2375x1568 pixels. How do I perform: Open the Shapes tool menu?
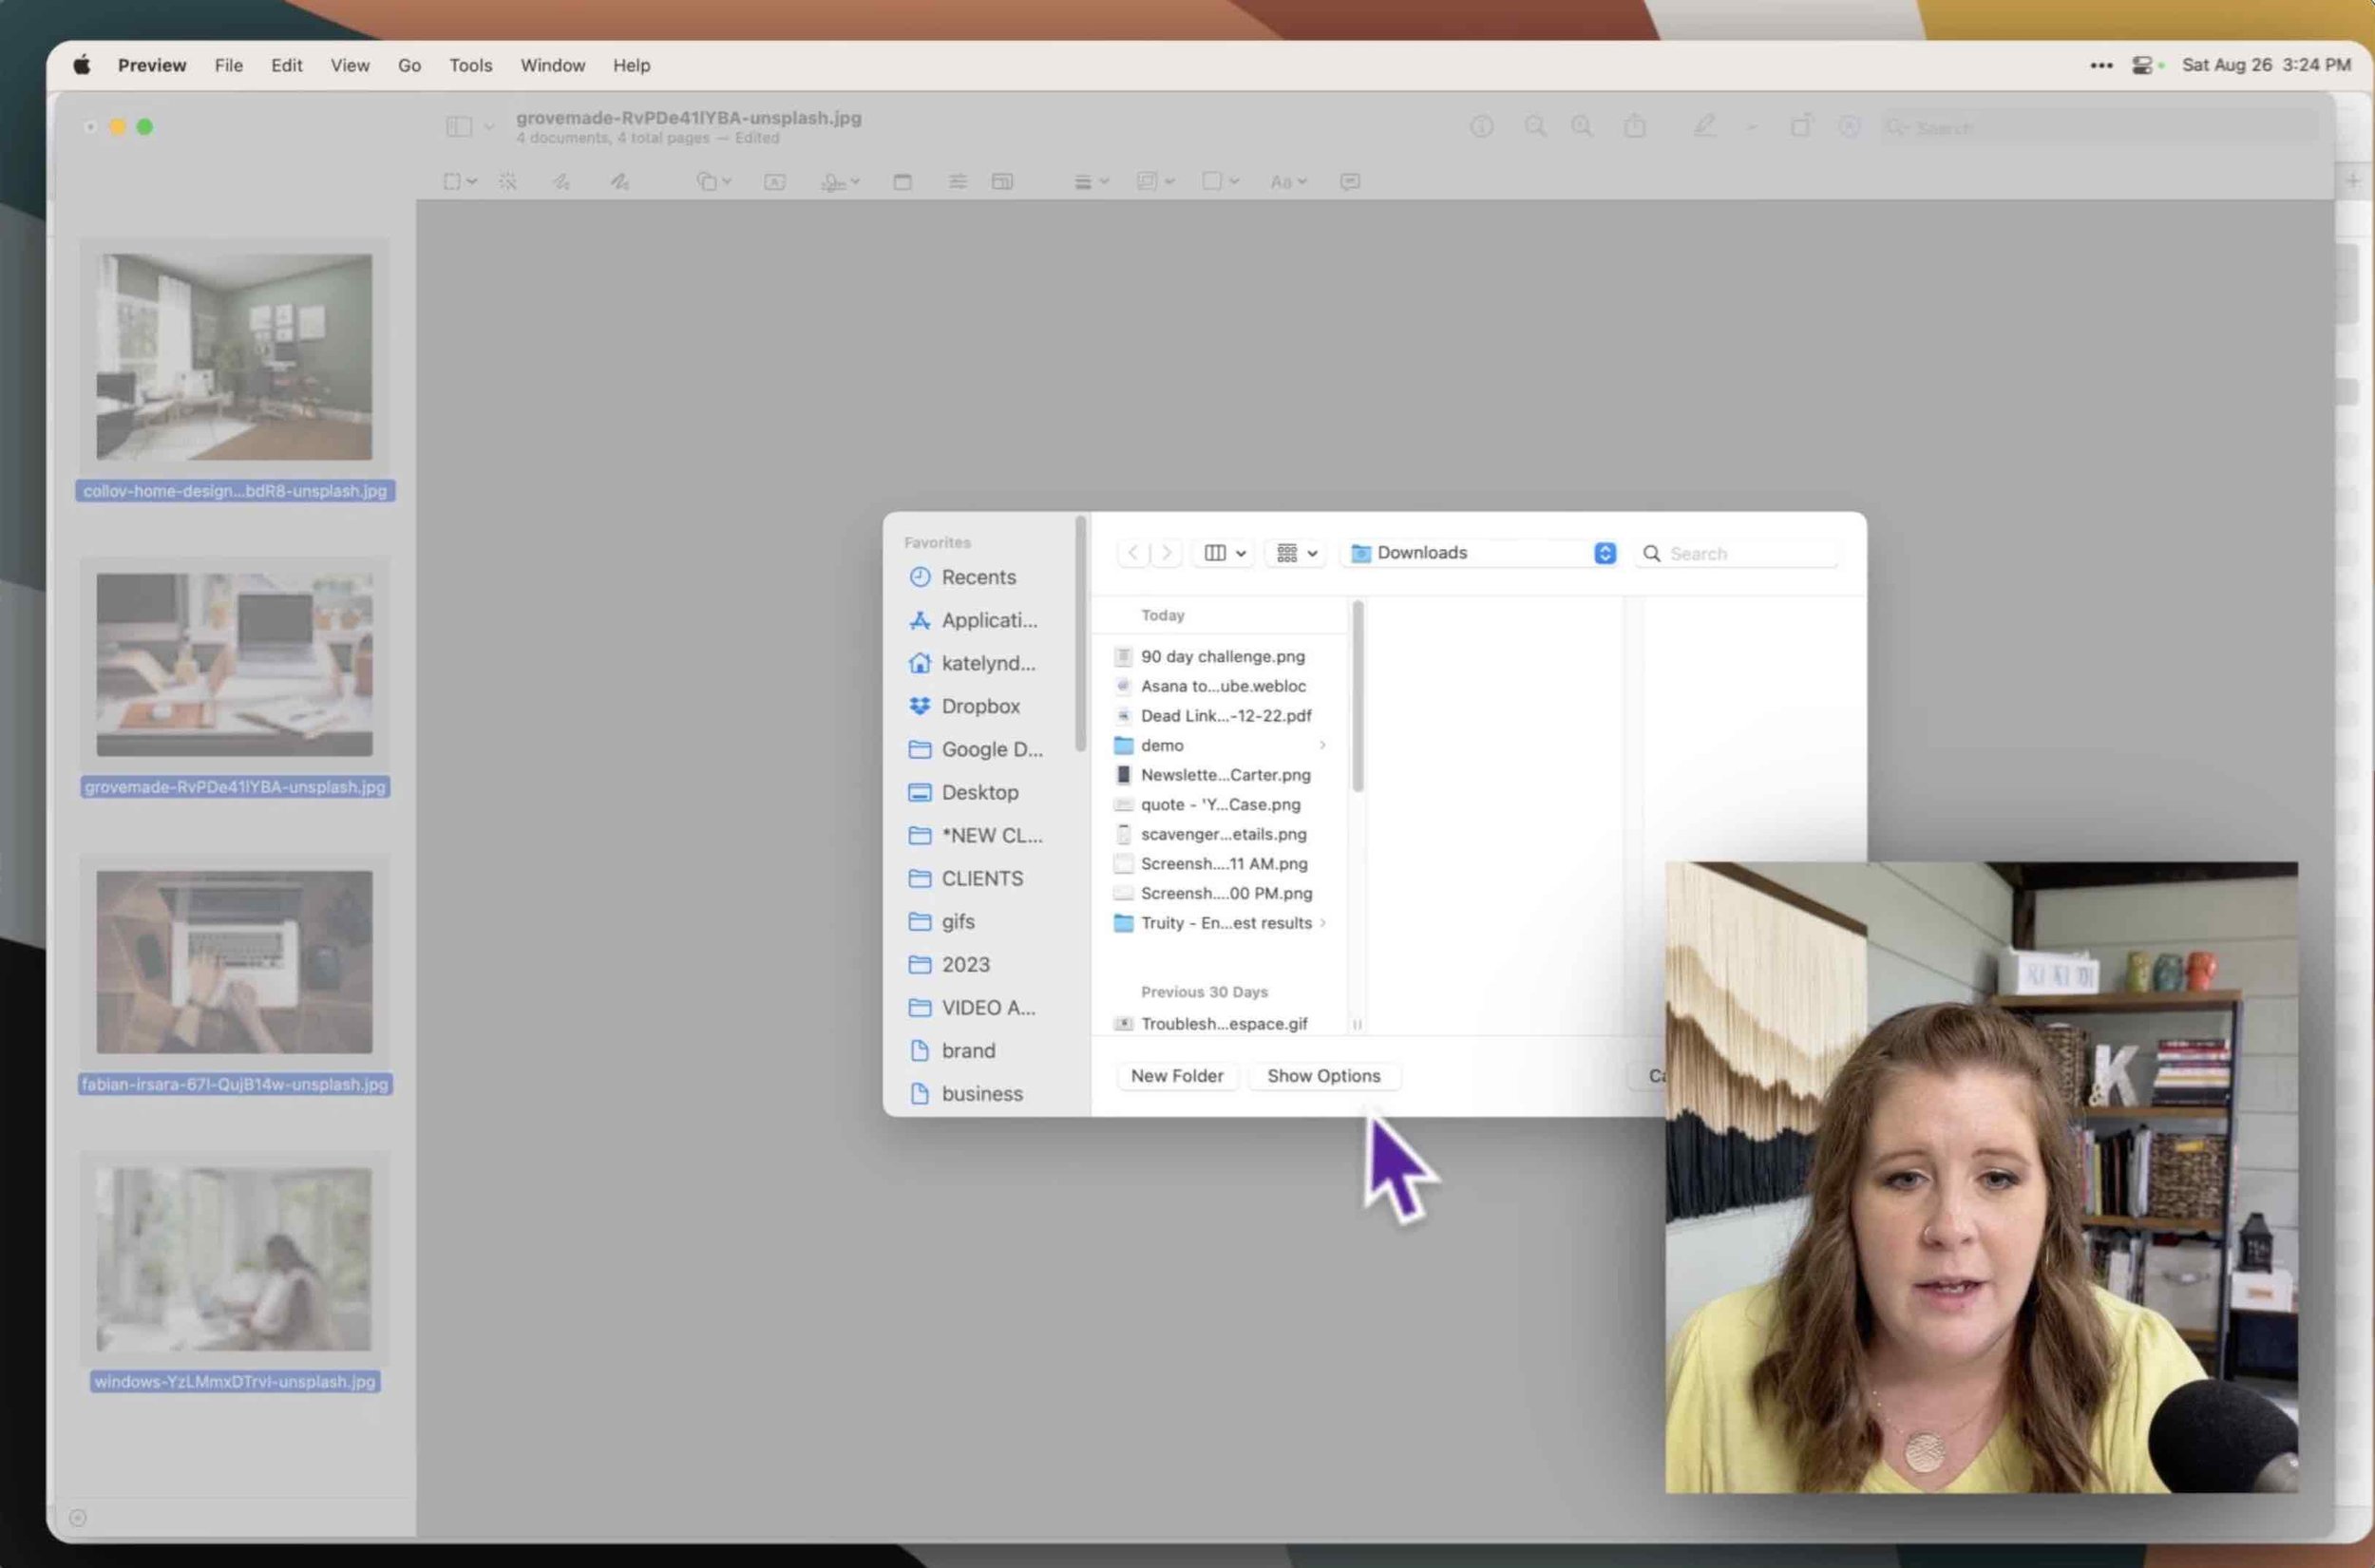point(713,181)
